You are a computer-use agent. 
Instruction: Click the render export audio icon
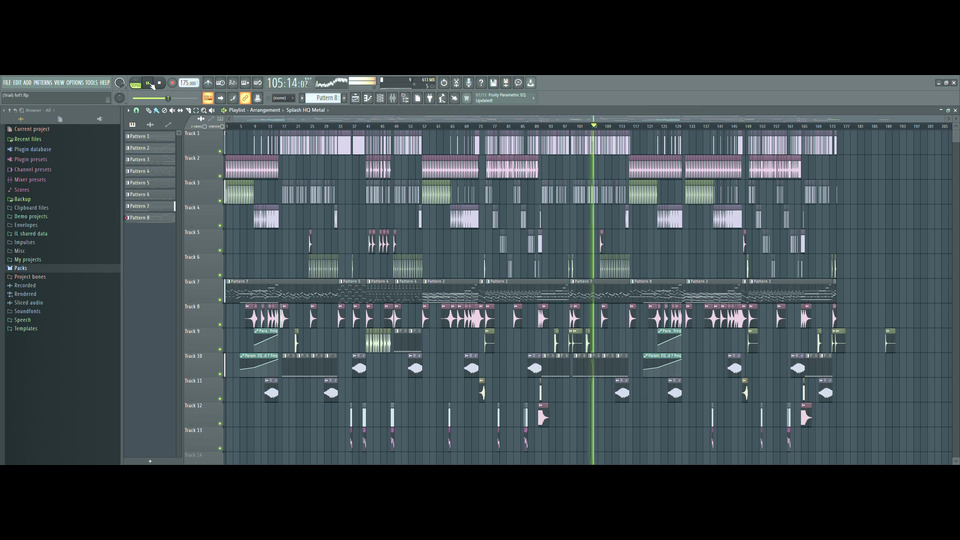click(505, 83)
